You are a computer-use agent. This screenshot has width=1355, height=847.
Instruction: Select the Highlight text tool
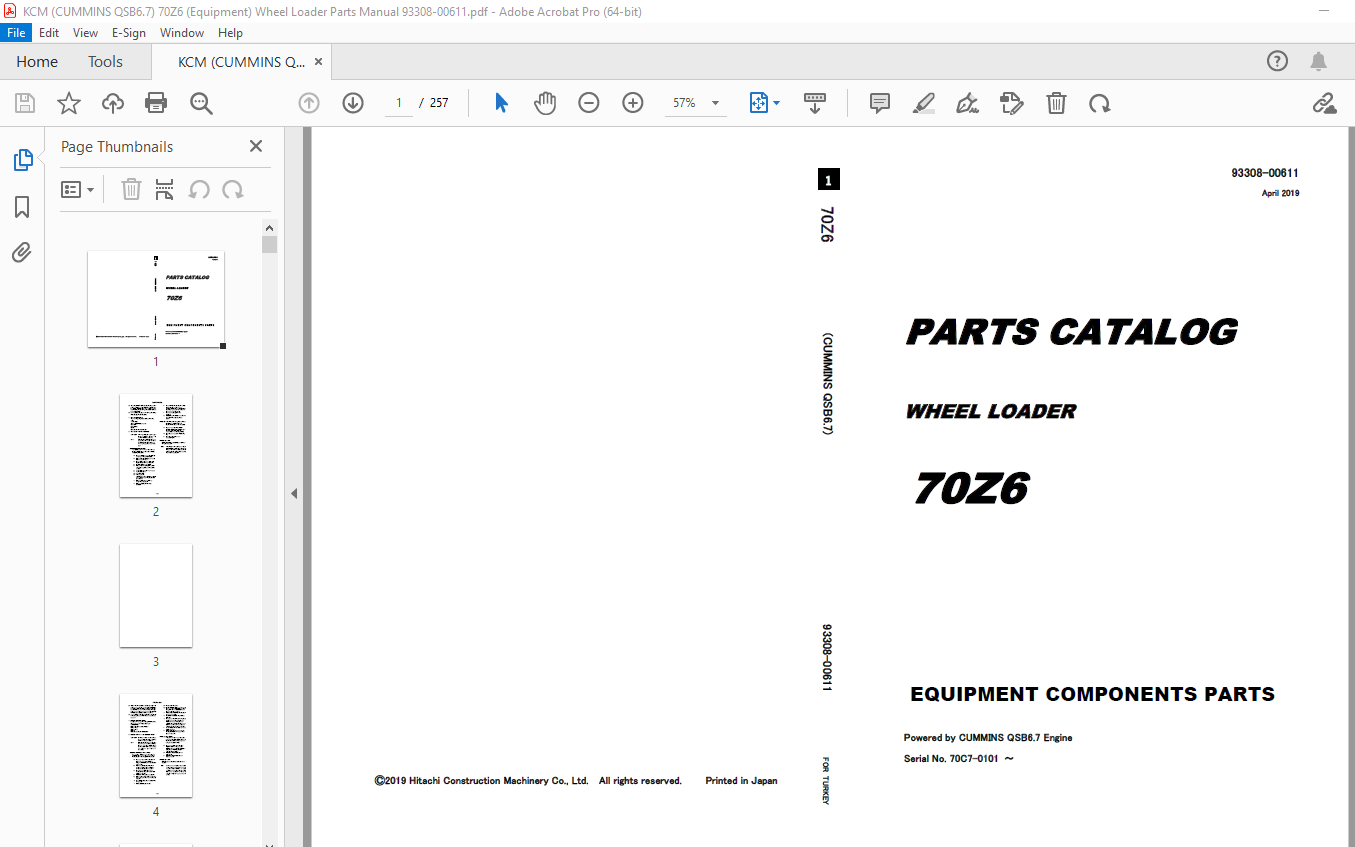924,103
